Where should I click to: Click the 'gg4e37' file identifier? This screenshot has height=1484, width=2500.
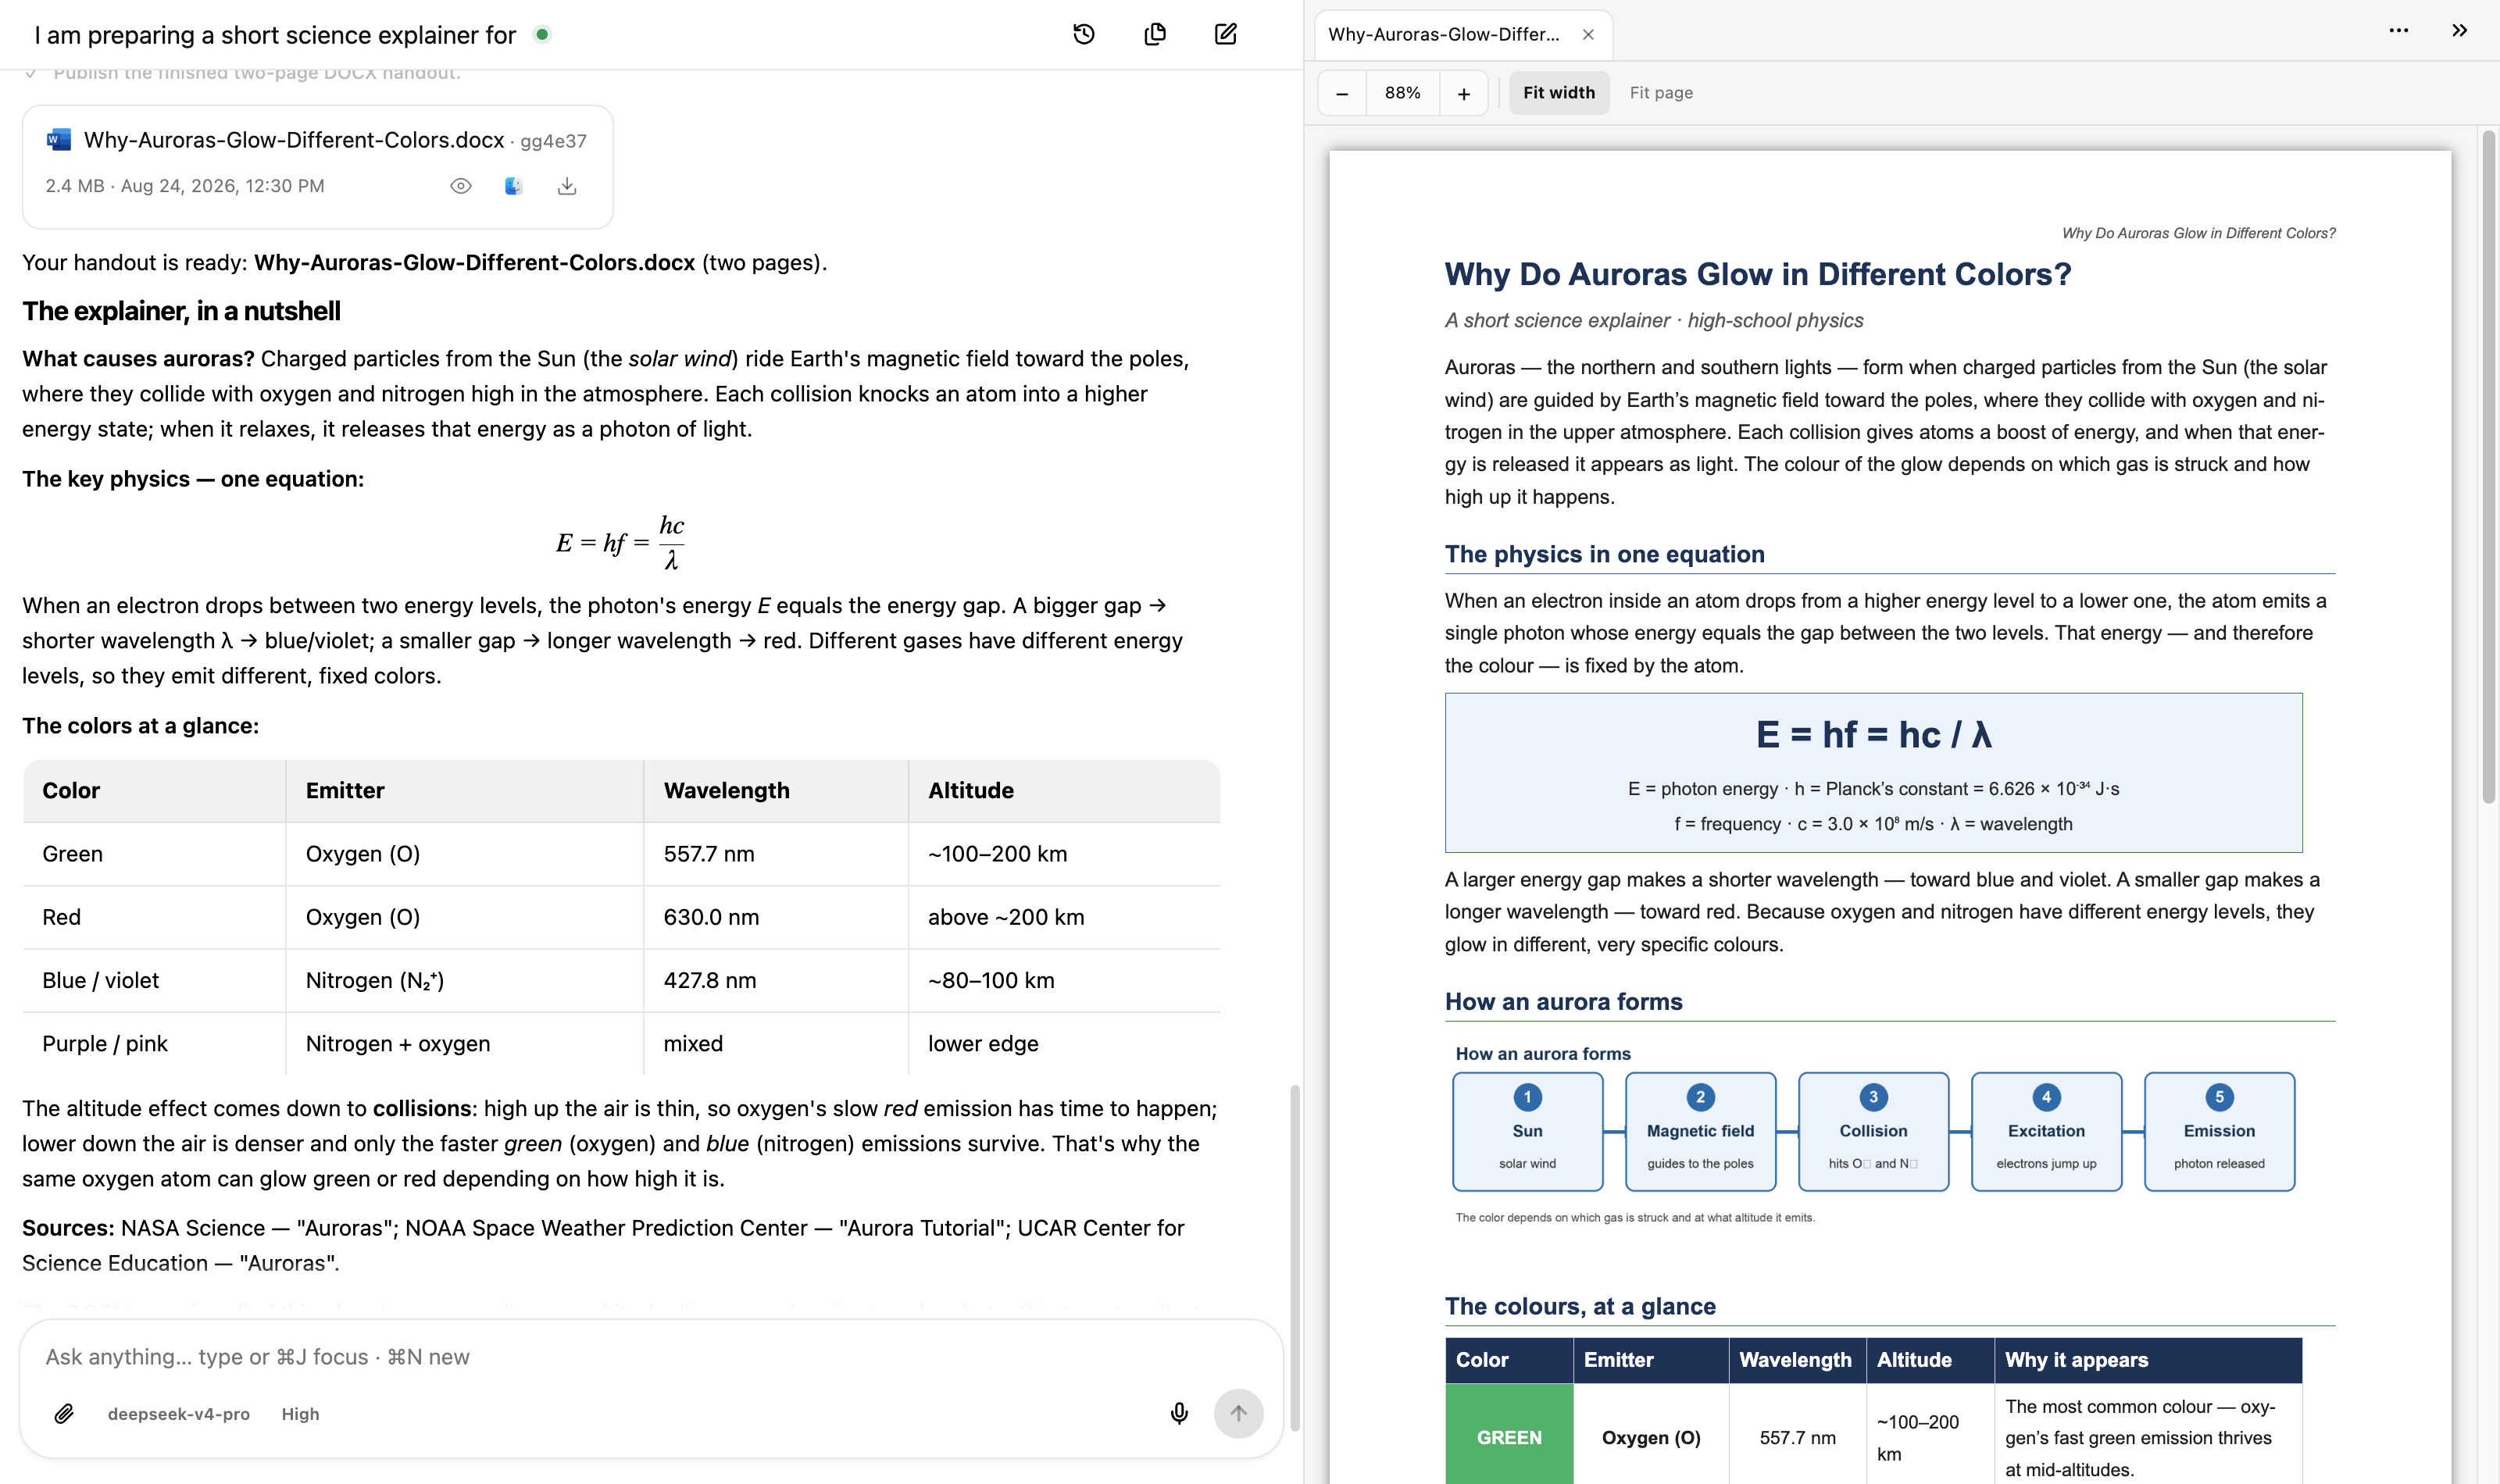click(x=553, y=141)
